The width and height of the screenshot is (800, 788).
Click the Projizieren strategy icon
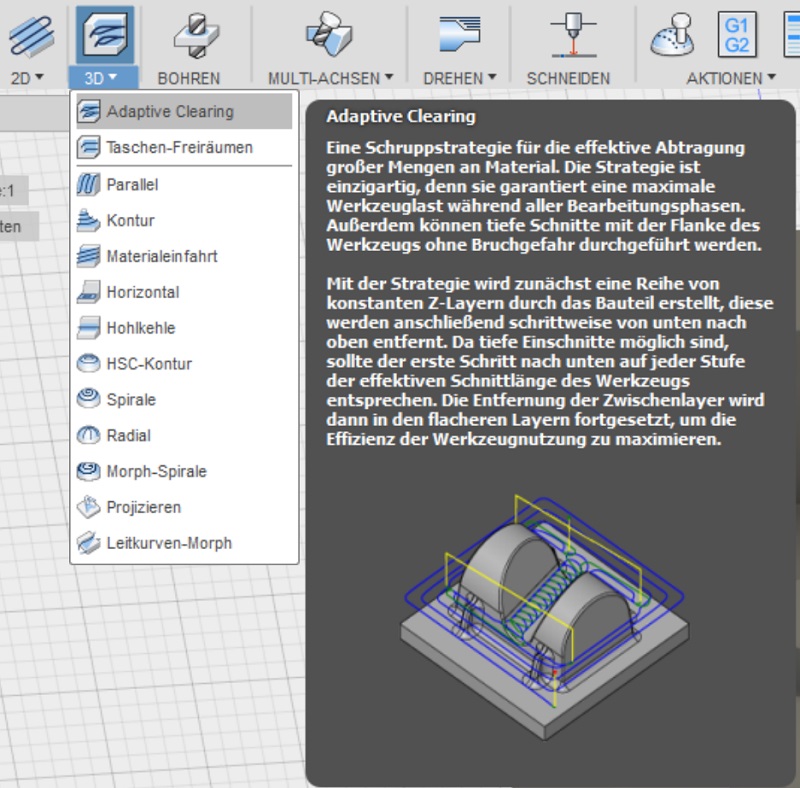click(x=88, y=507)
